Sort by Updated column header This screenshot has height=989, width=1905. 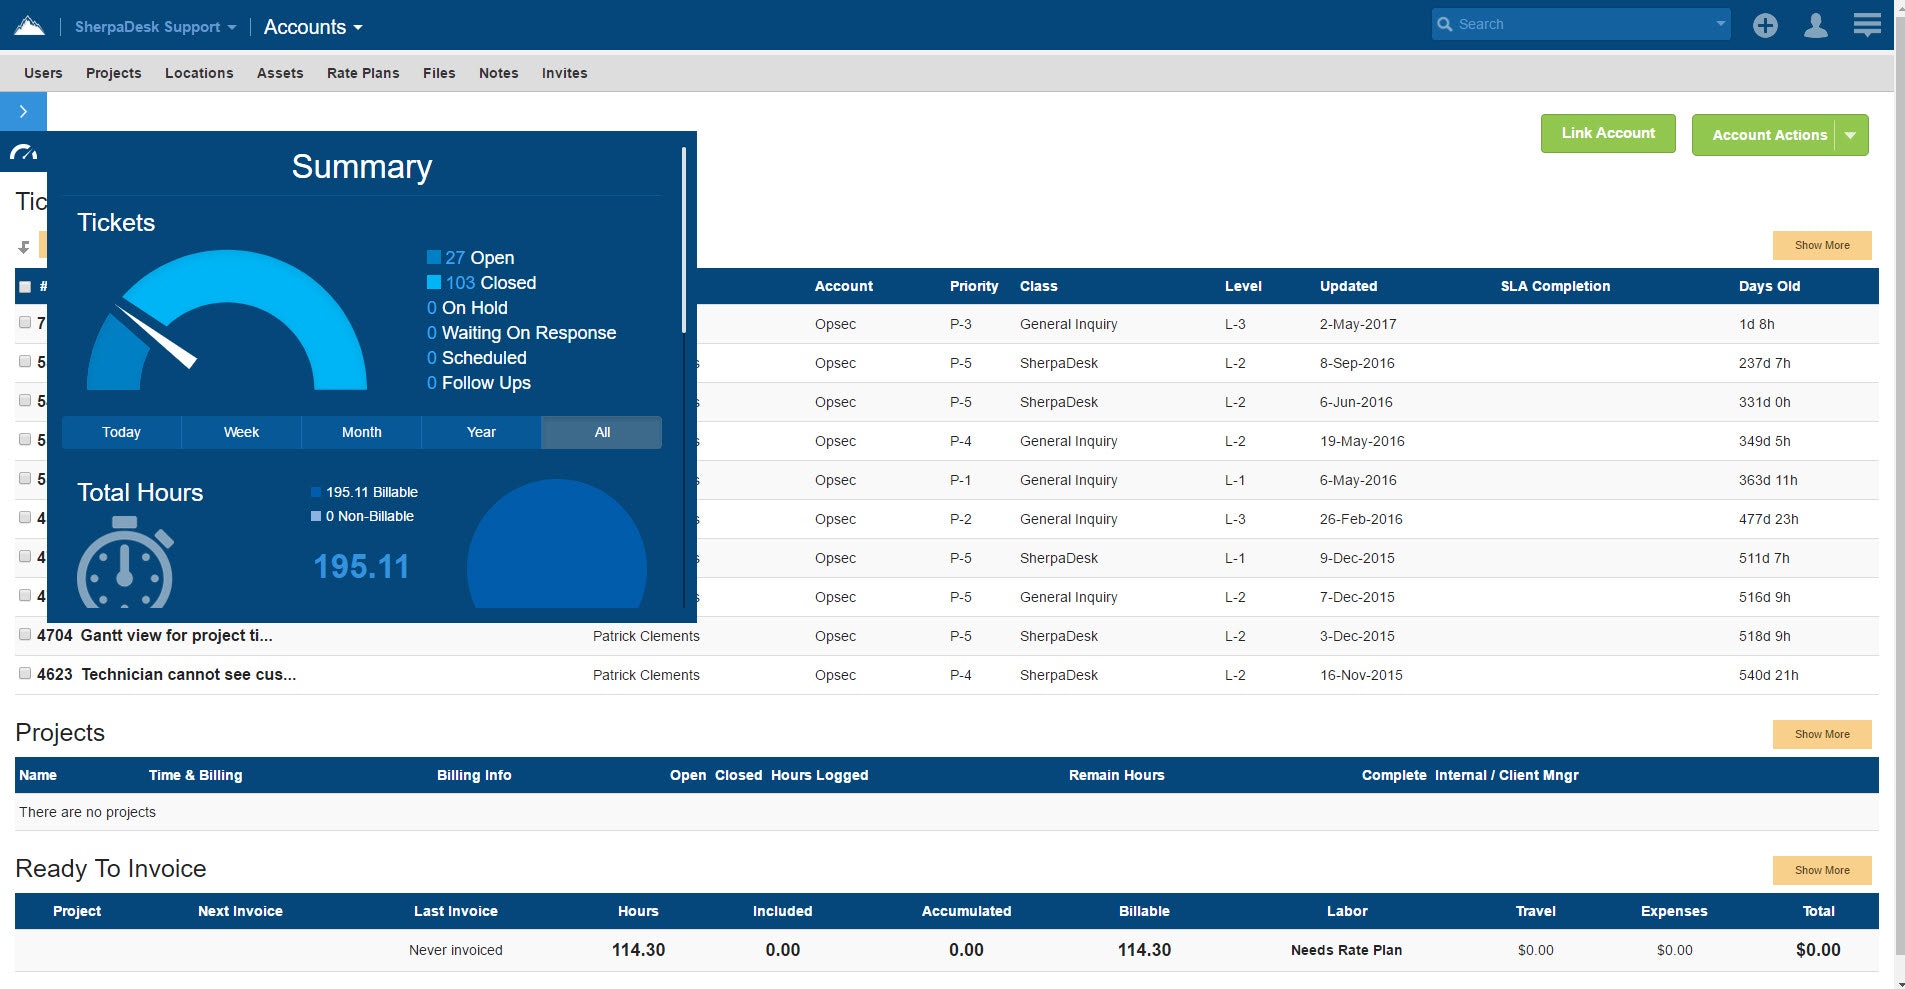(1348, 286)
